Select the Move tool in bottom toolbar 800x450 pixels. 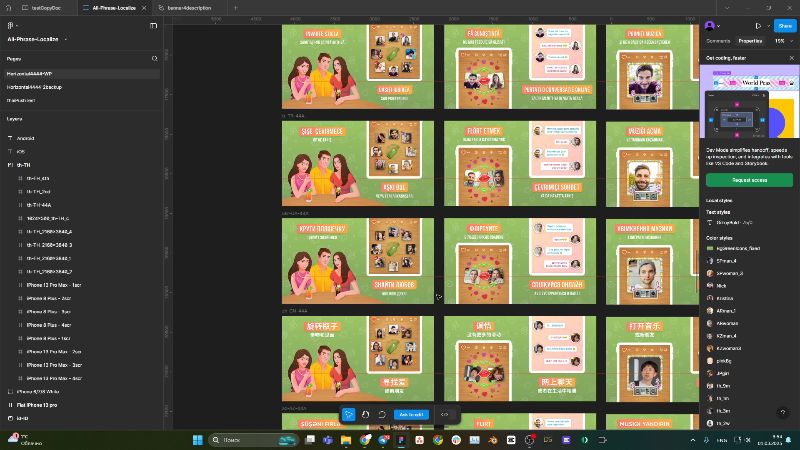point(349,414)
